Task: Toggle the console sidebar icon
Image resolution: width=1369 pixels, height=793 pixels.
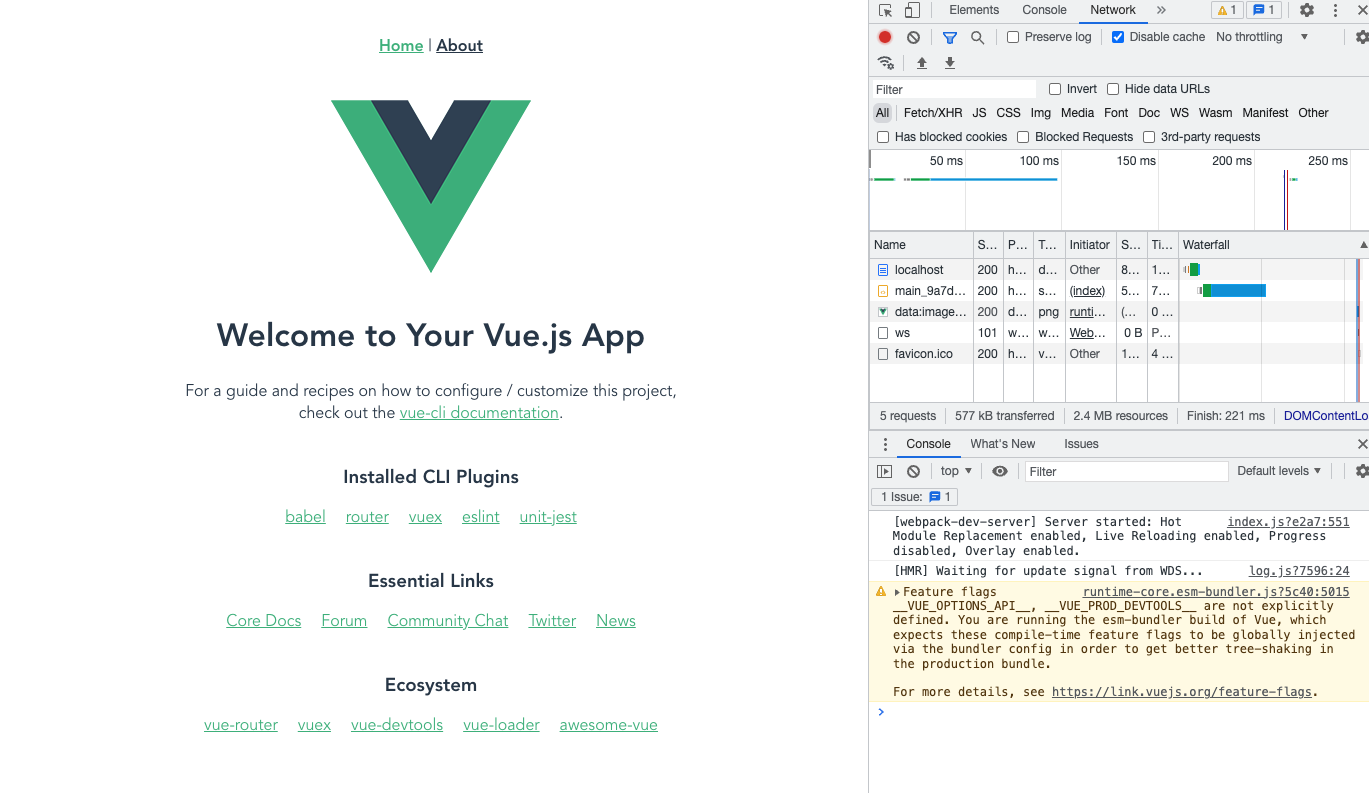Action: pos(885,471)
